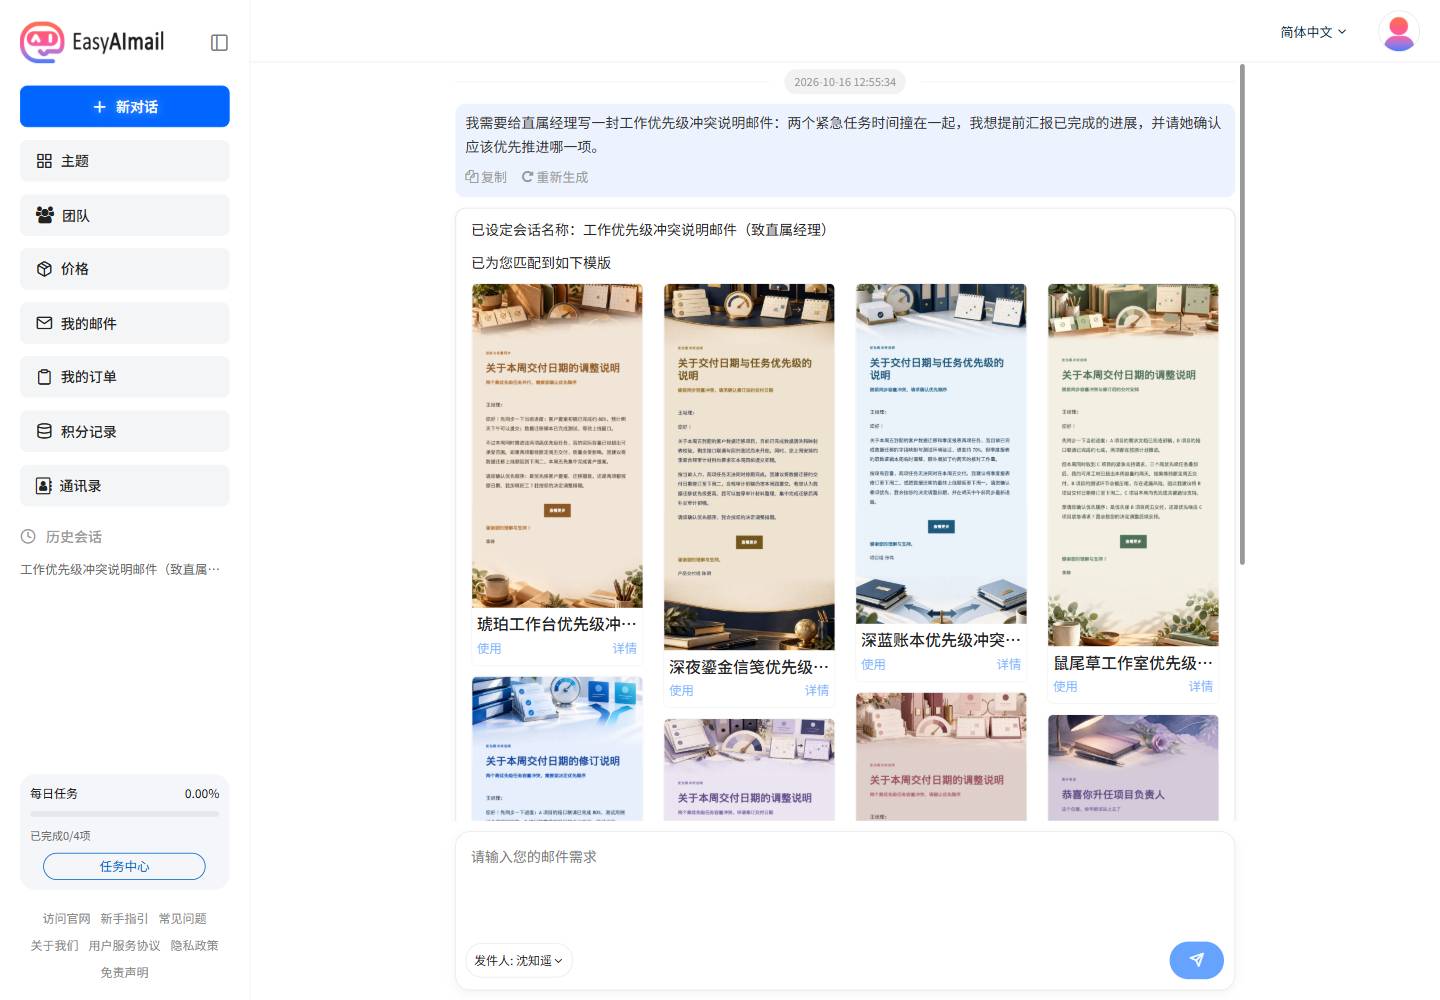Open history item 工作优先级冲突说明邮件
The width and height of the screenshot is (1440, 1000).
pyautogui.click(x=120, y=569)
